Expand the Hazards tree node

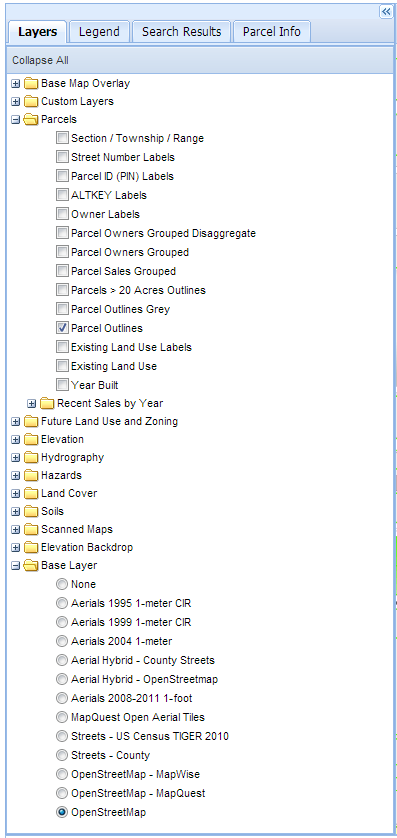click(x=15, y=476)
